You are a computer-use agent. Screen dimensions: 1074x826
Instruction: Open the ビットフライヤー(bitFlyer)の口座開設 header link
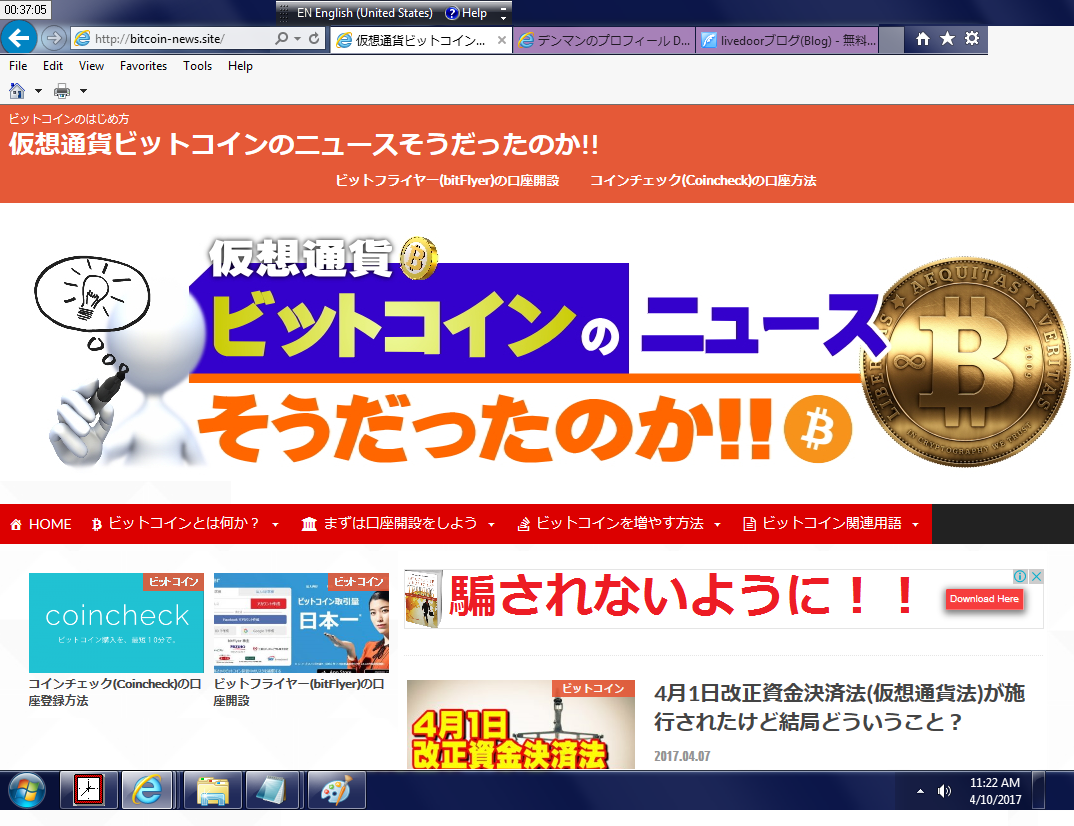click(x=447, y=180)
